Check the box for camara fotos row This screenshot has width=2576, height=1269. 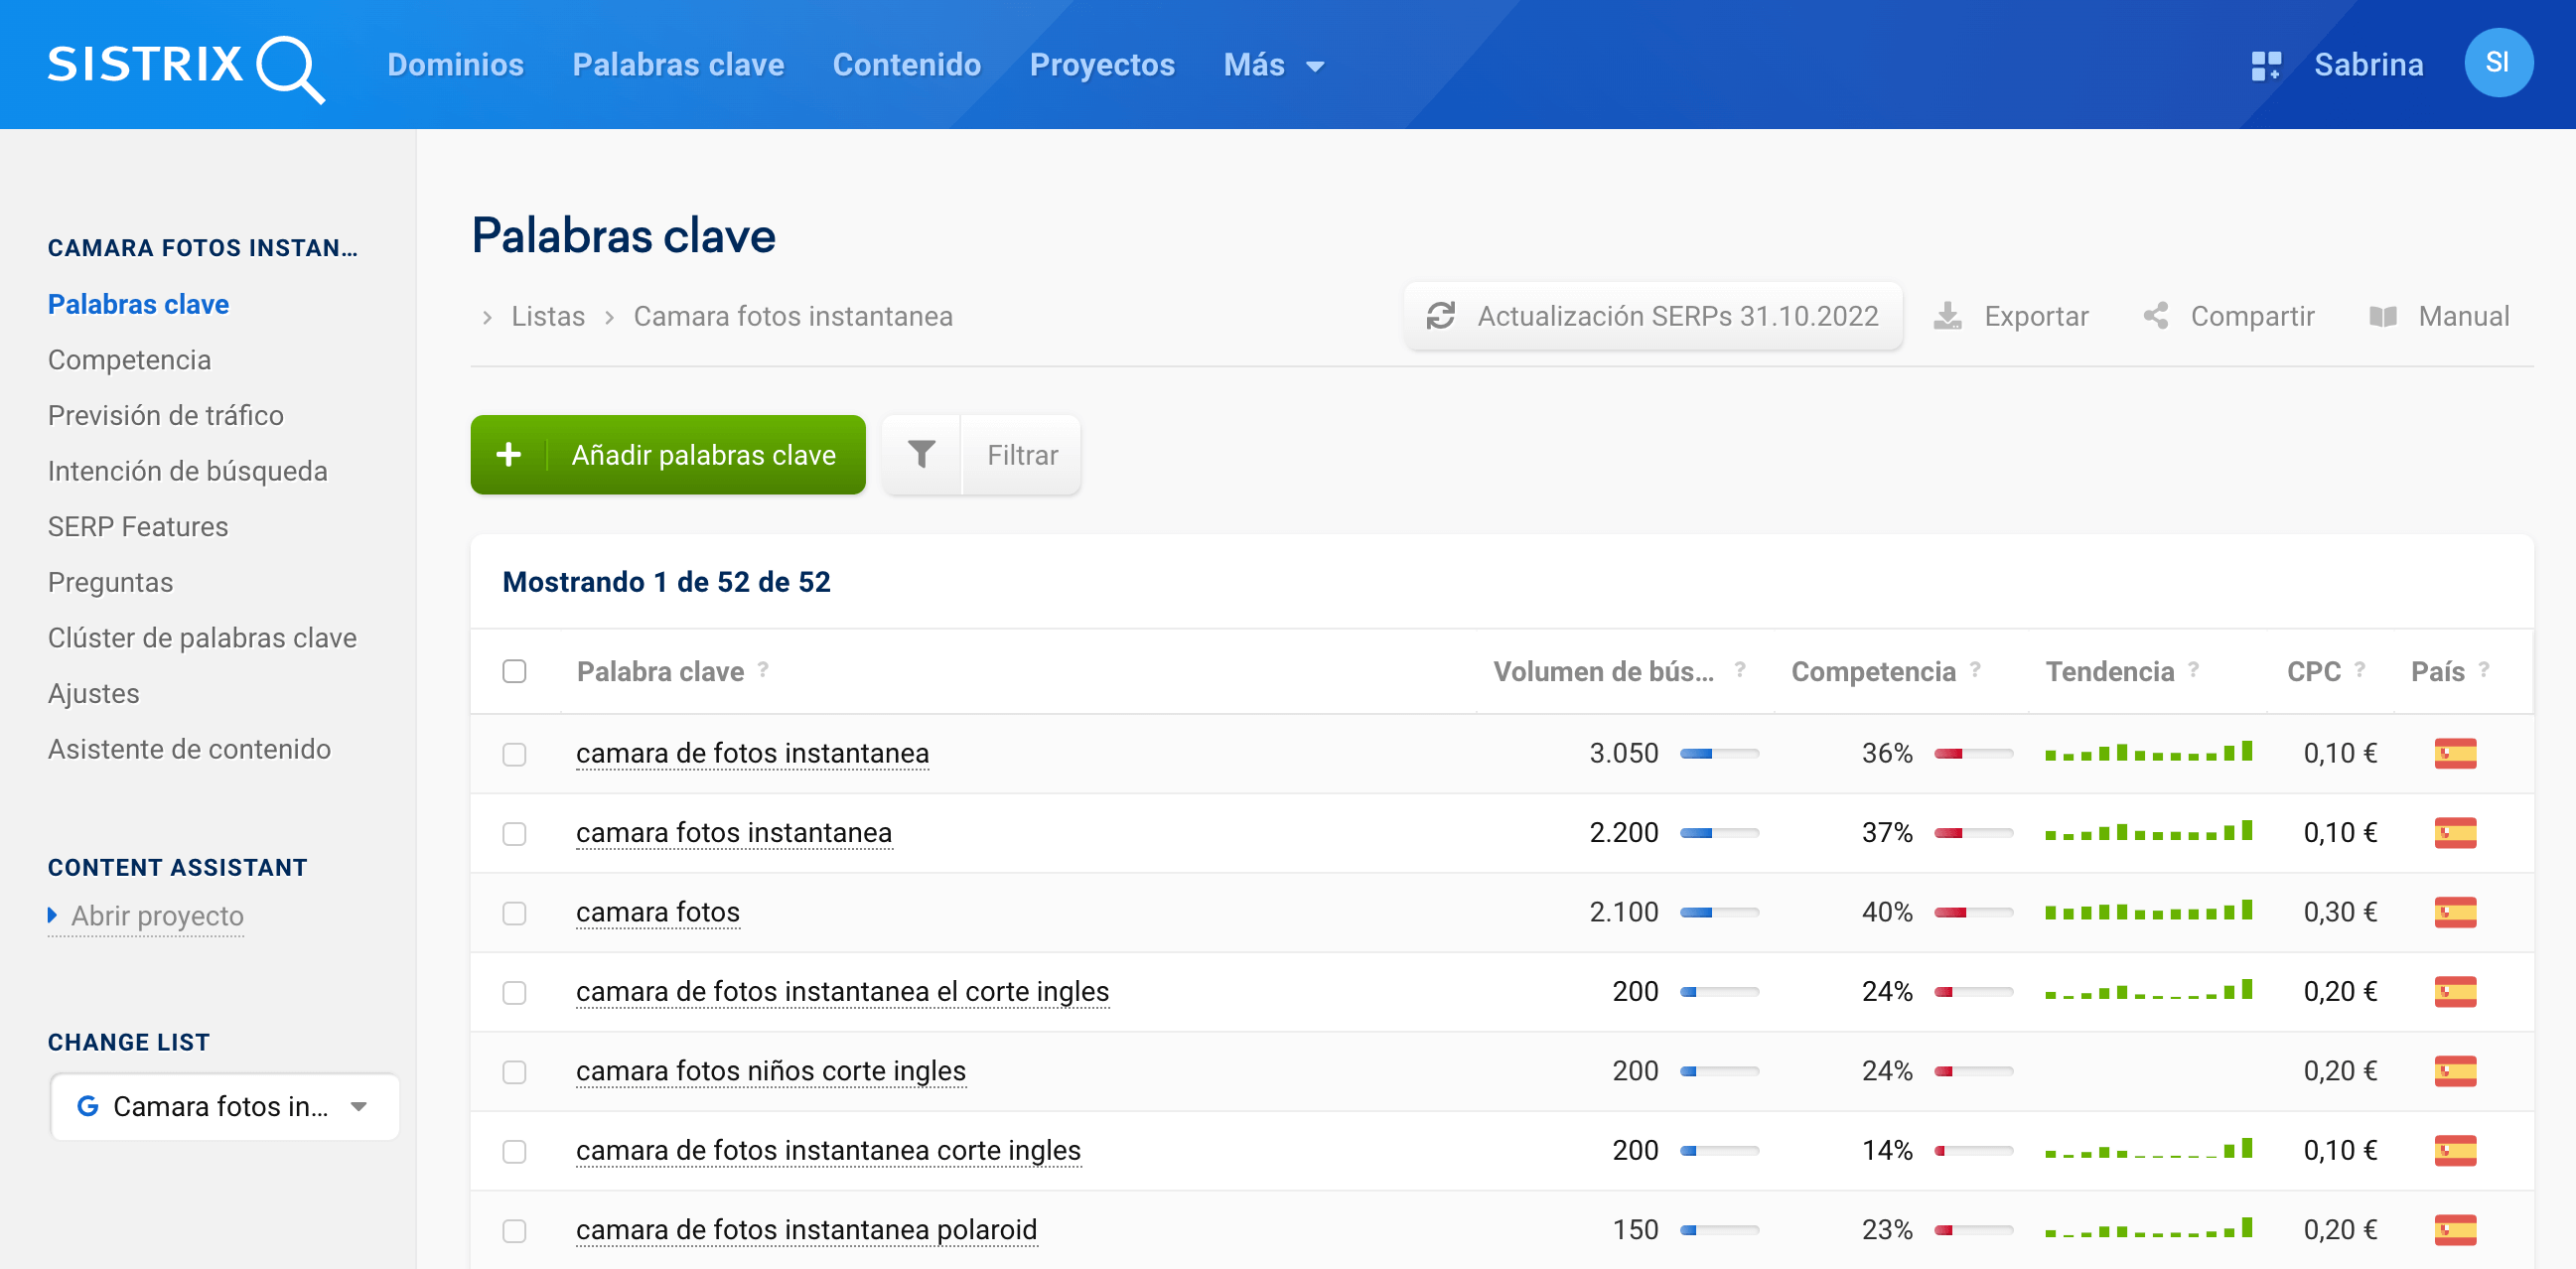click(514, 913)
